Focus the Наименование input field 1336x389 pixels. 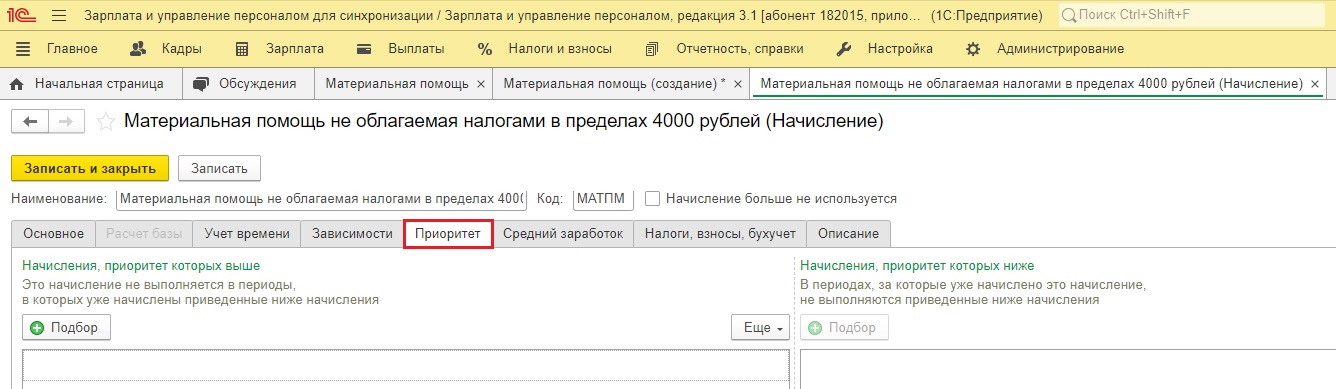coord(321,198)
